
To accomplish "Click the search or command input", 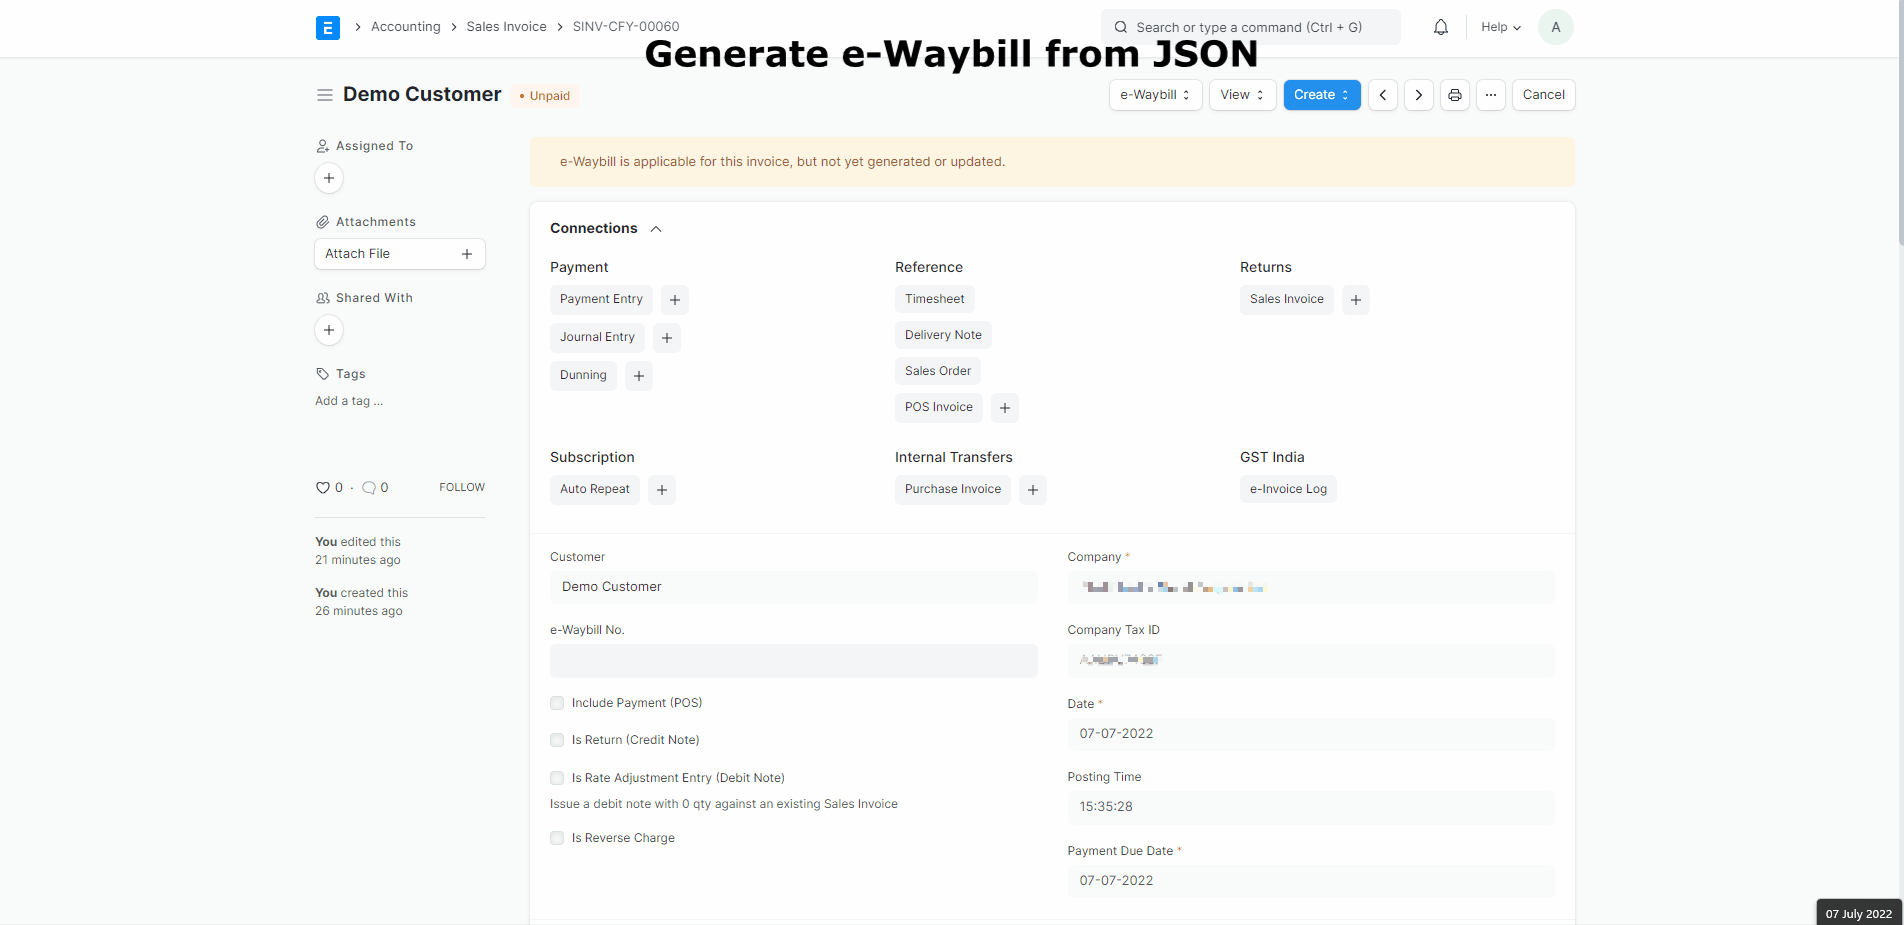I will click(x=1250, y=27).
